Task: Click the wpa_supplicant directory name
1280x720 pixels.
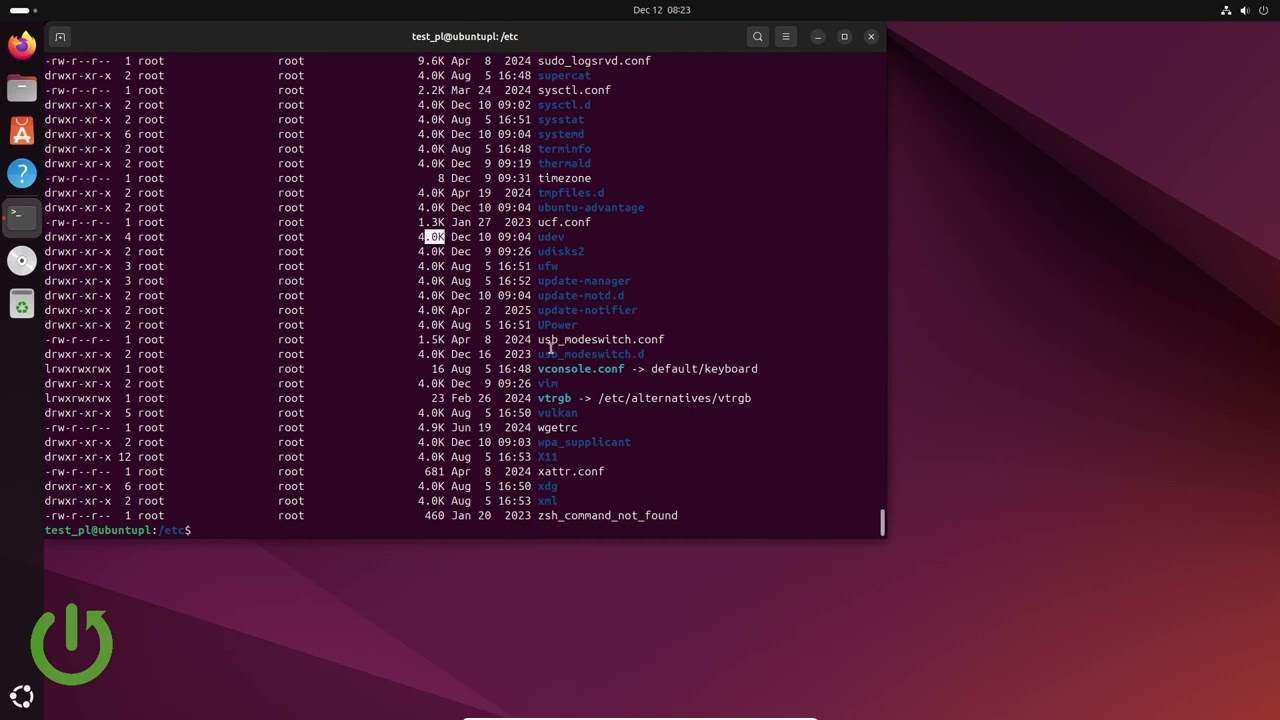Action: tap(584, 442)
